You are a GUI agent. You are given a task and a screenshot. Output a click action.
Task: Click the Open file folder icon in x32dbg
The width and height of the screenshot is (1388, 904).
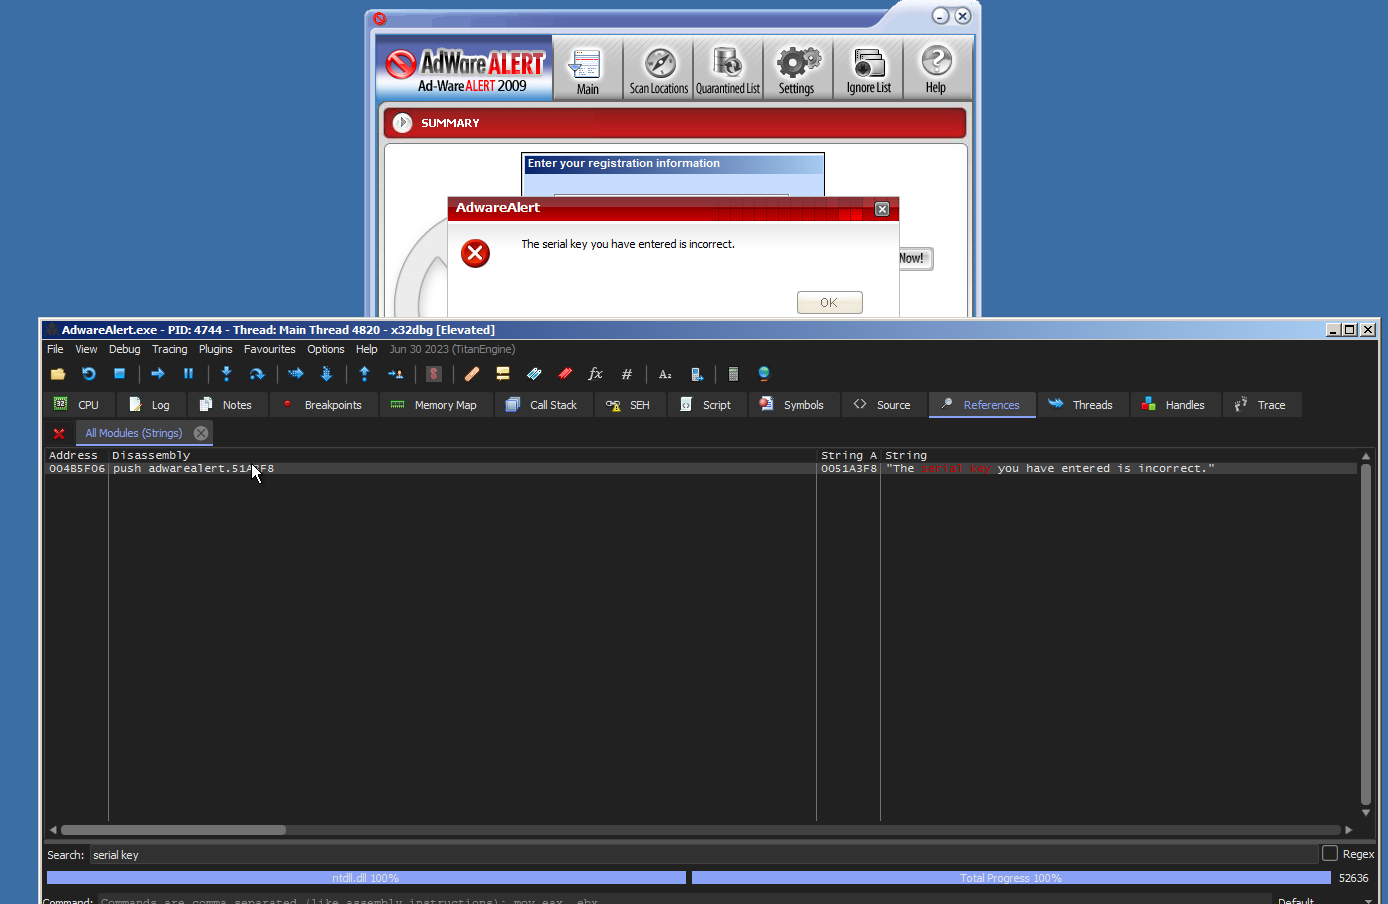coord(58,374)
